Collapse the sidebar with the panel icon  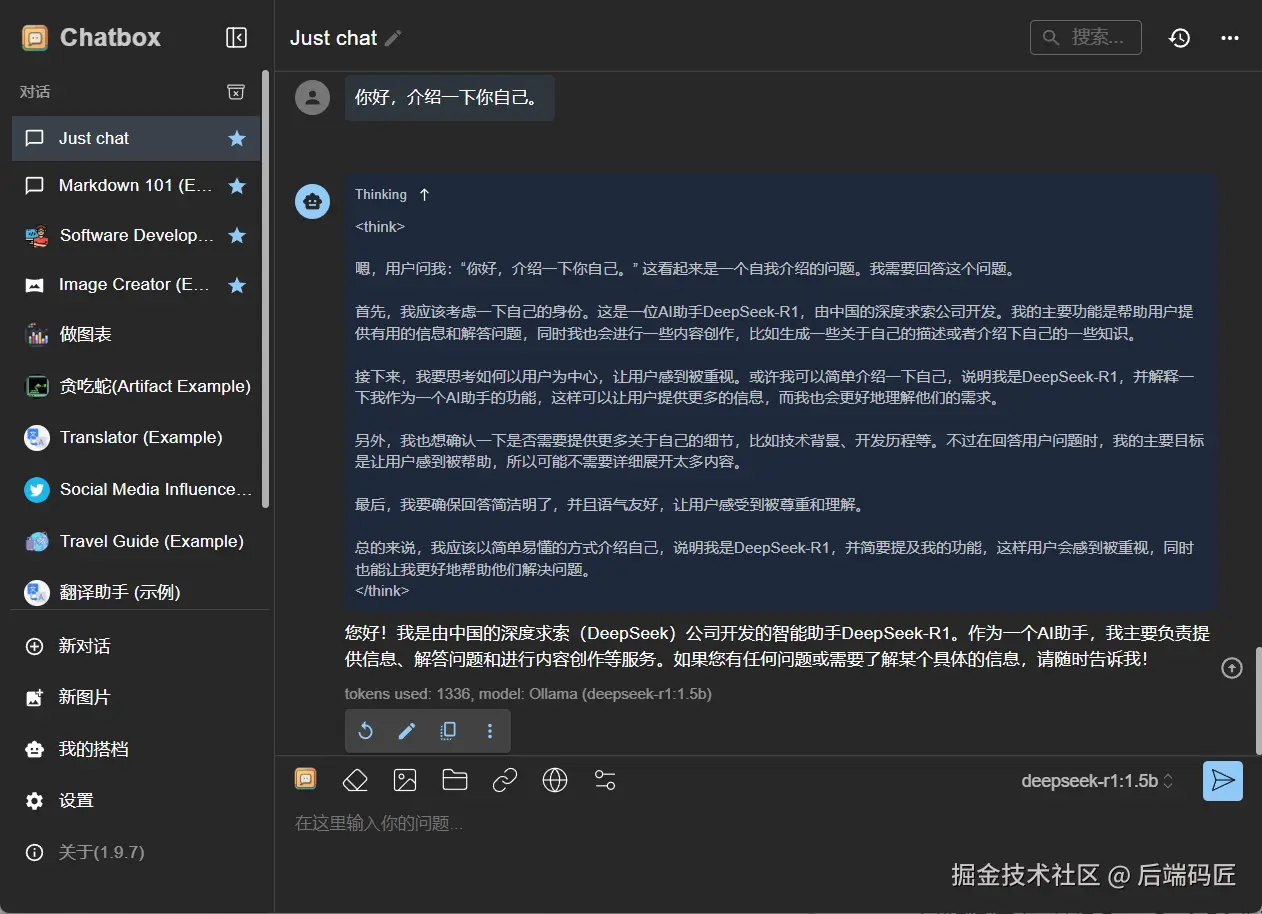[x=236, y=38]
